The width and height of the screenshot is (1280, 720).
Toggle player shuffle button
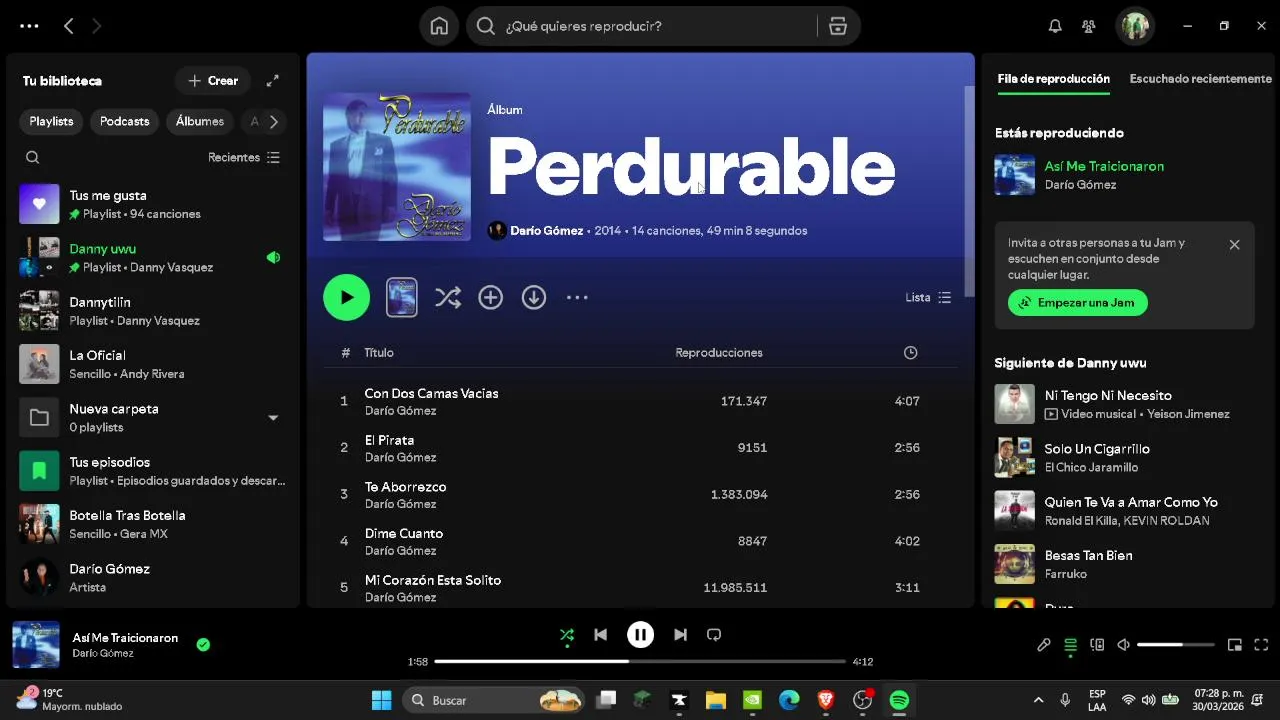pos(567,635)
